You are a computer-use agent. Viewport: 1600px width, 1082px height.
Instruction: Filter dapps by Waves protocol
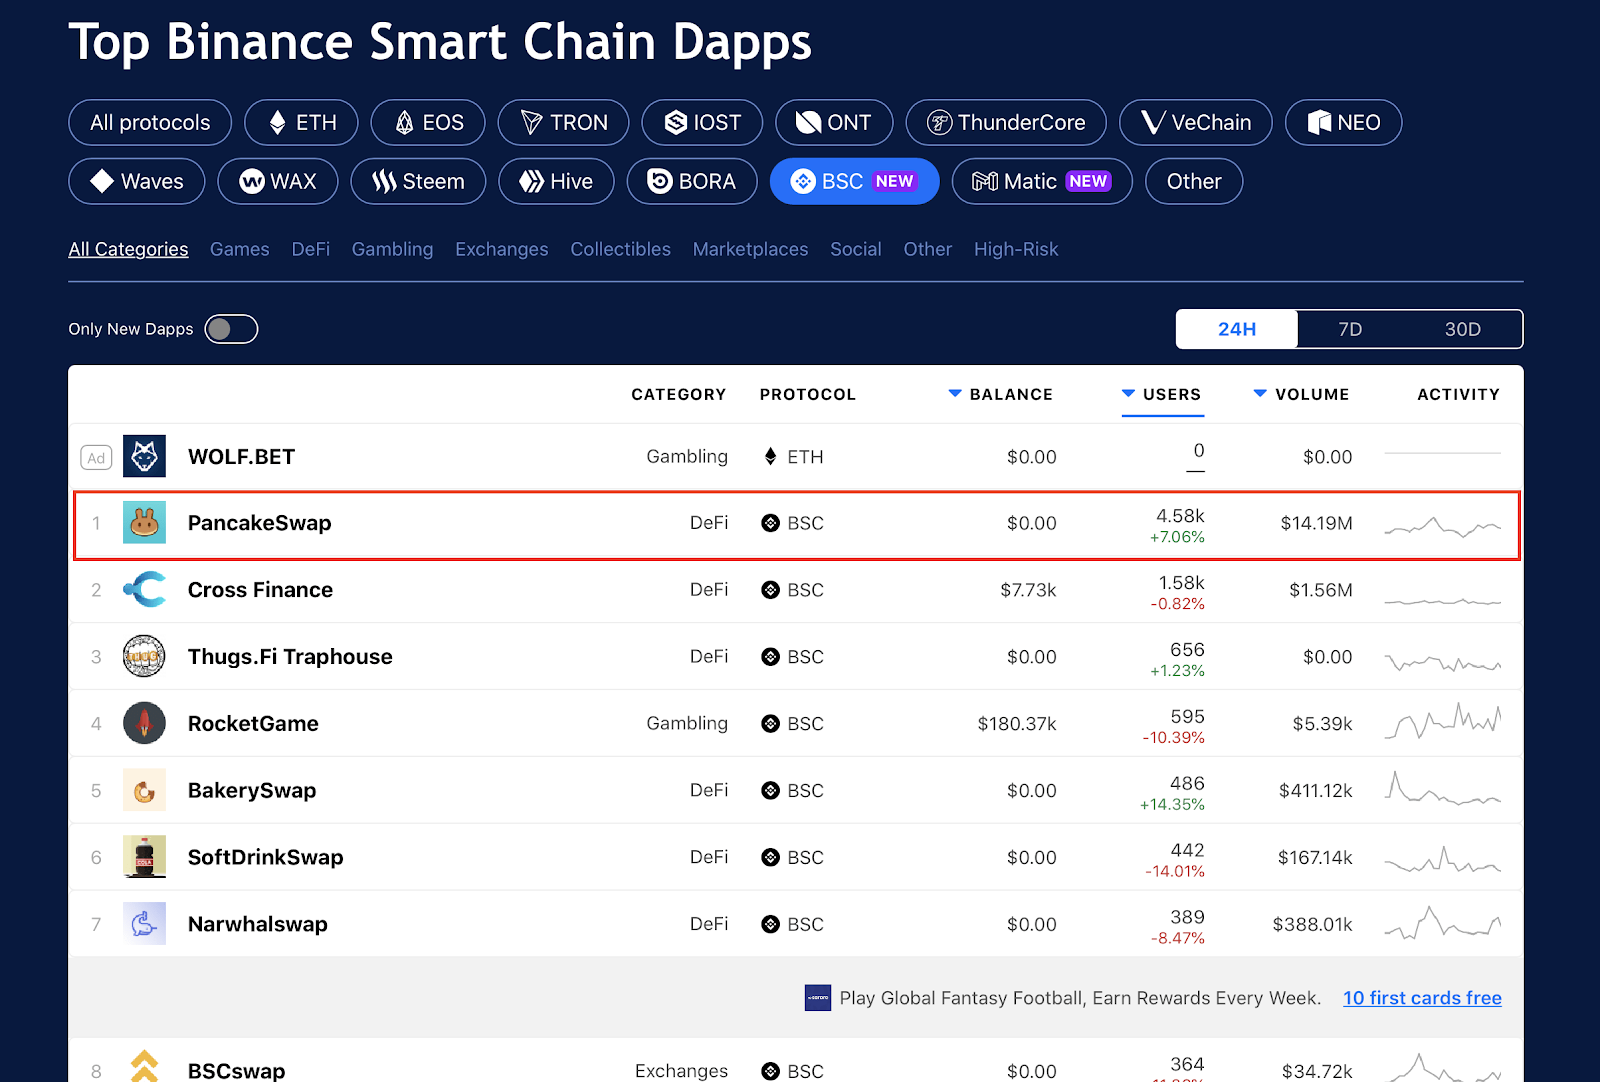[137, 181]
